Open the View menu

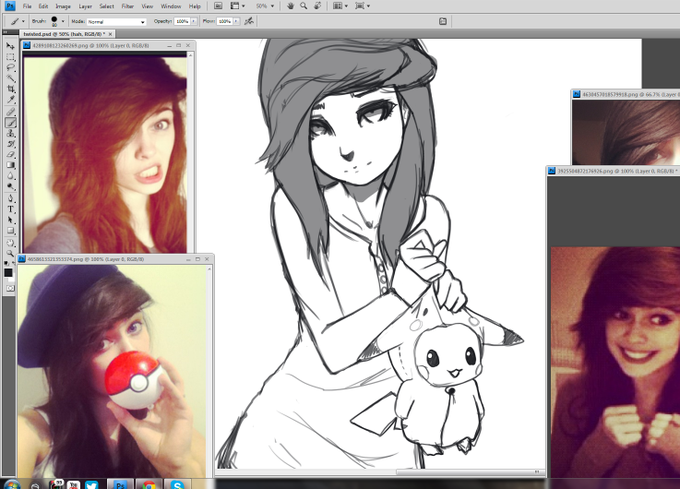(147, 6)
